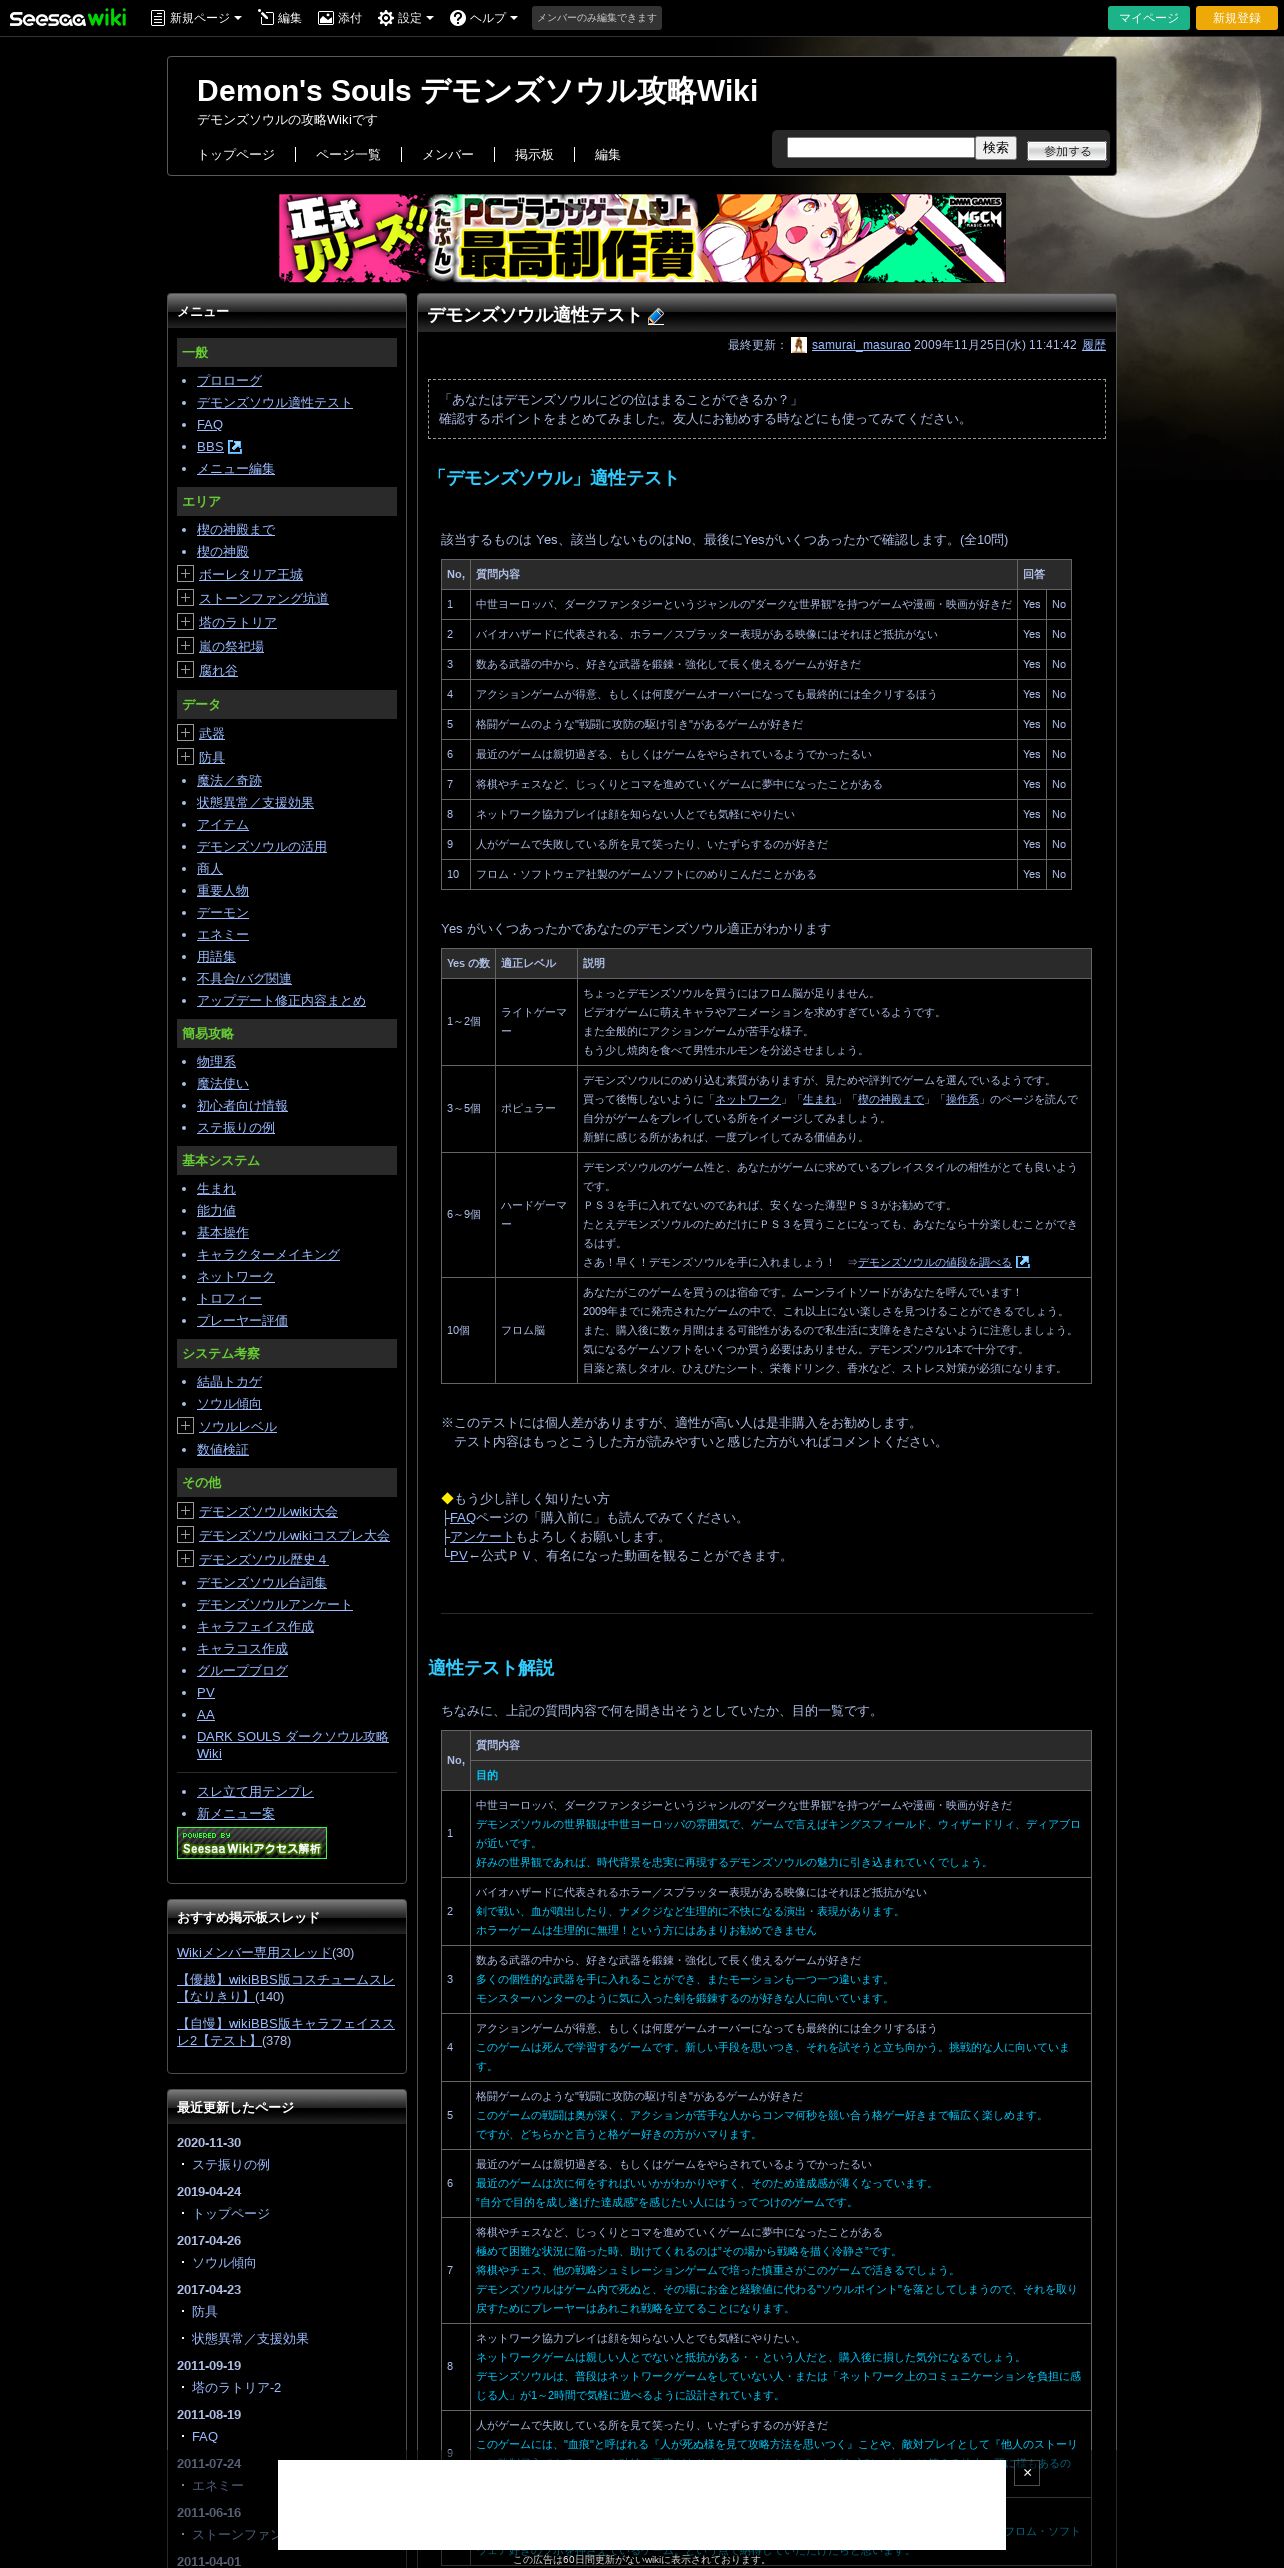Open the FAQ link in 一般 menu

210,425
